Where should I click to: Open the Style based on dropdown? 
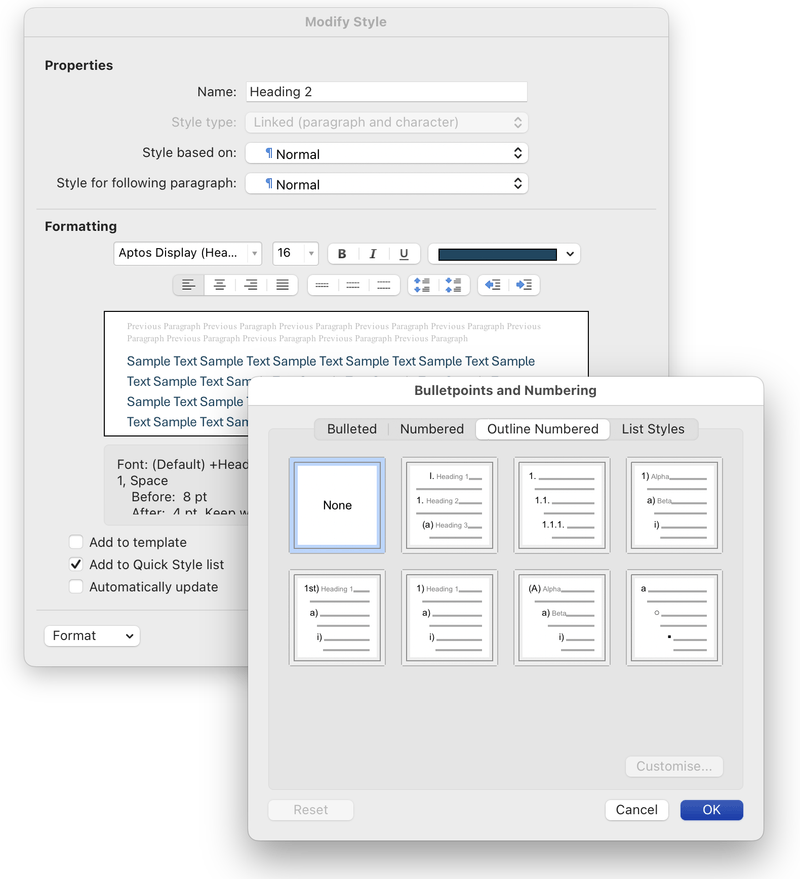click(x=386, y=153)
